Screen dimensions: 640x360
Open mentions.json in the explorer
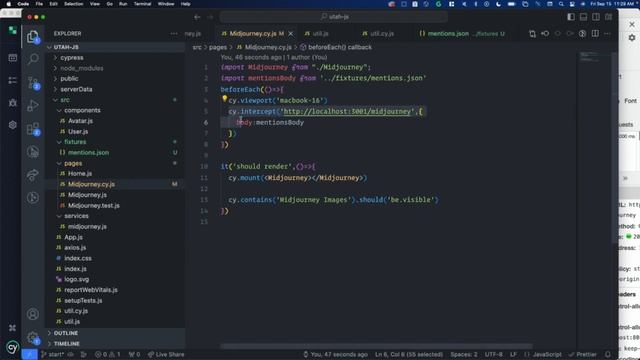(x=88, y=152)
